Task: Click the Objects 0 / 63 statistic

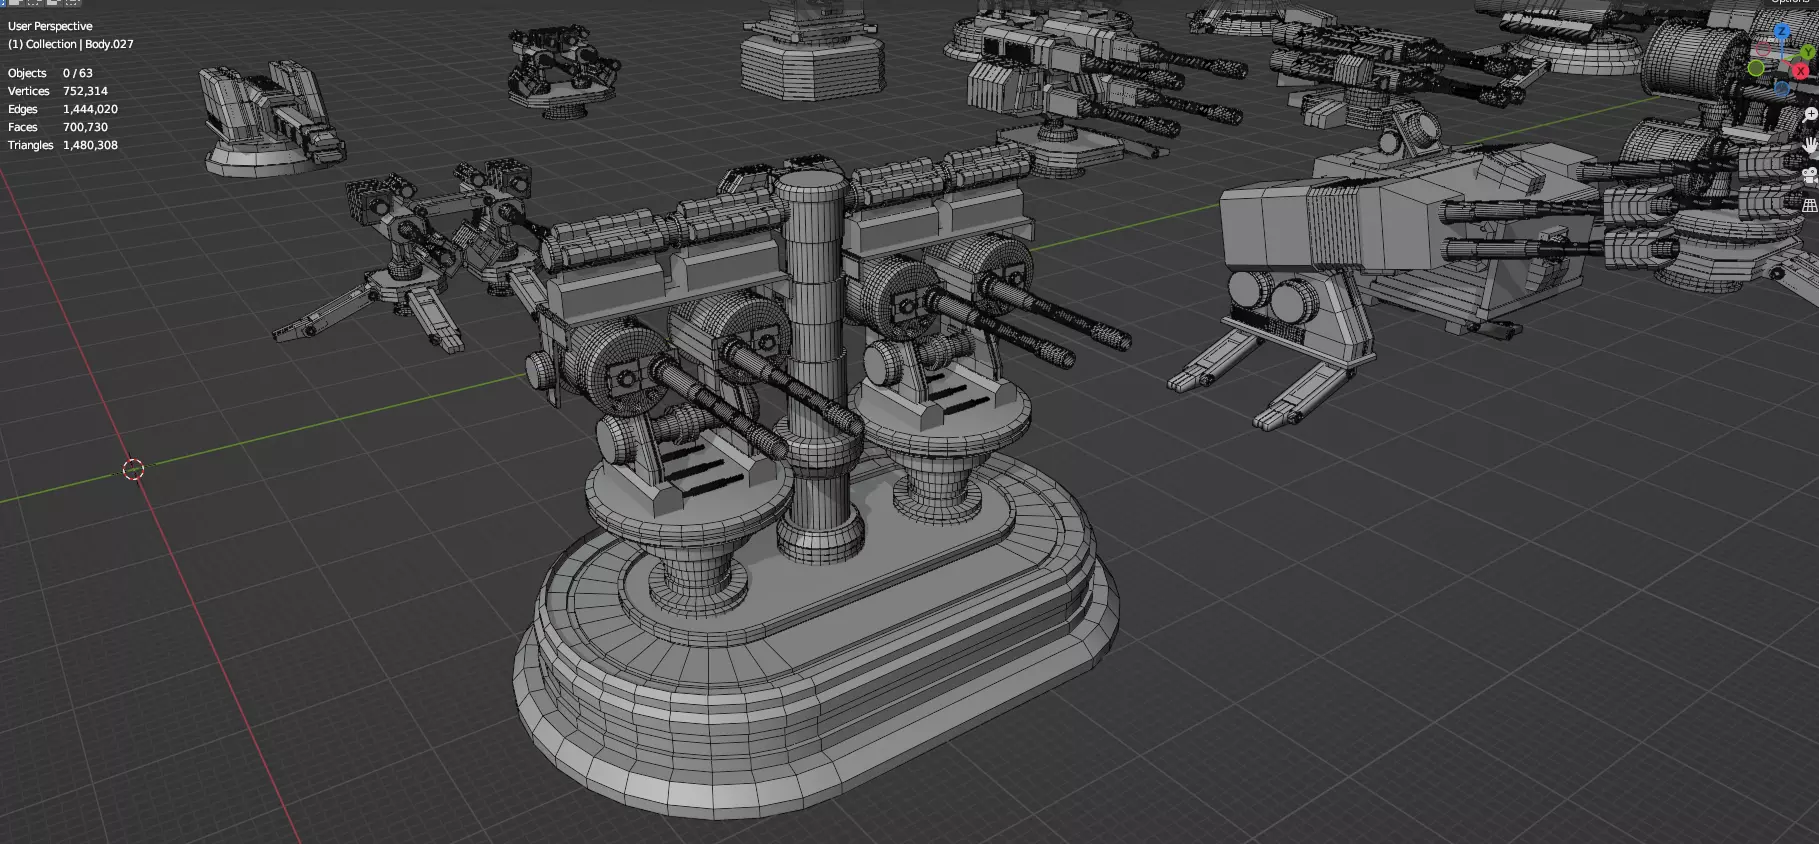Action: coord(50,73)
